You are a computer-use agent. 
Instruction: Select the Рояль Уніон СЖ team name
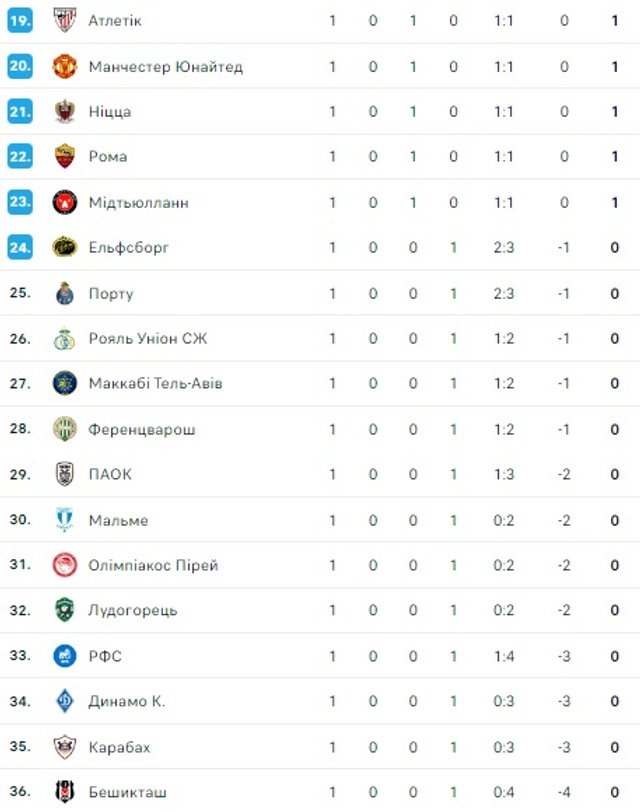pyautogui.click(x=148, y=339)
